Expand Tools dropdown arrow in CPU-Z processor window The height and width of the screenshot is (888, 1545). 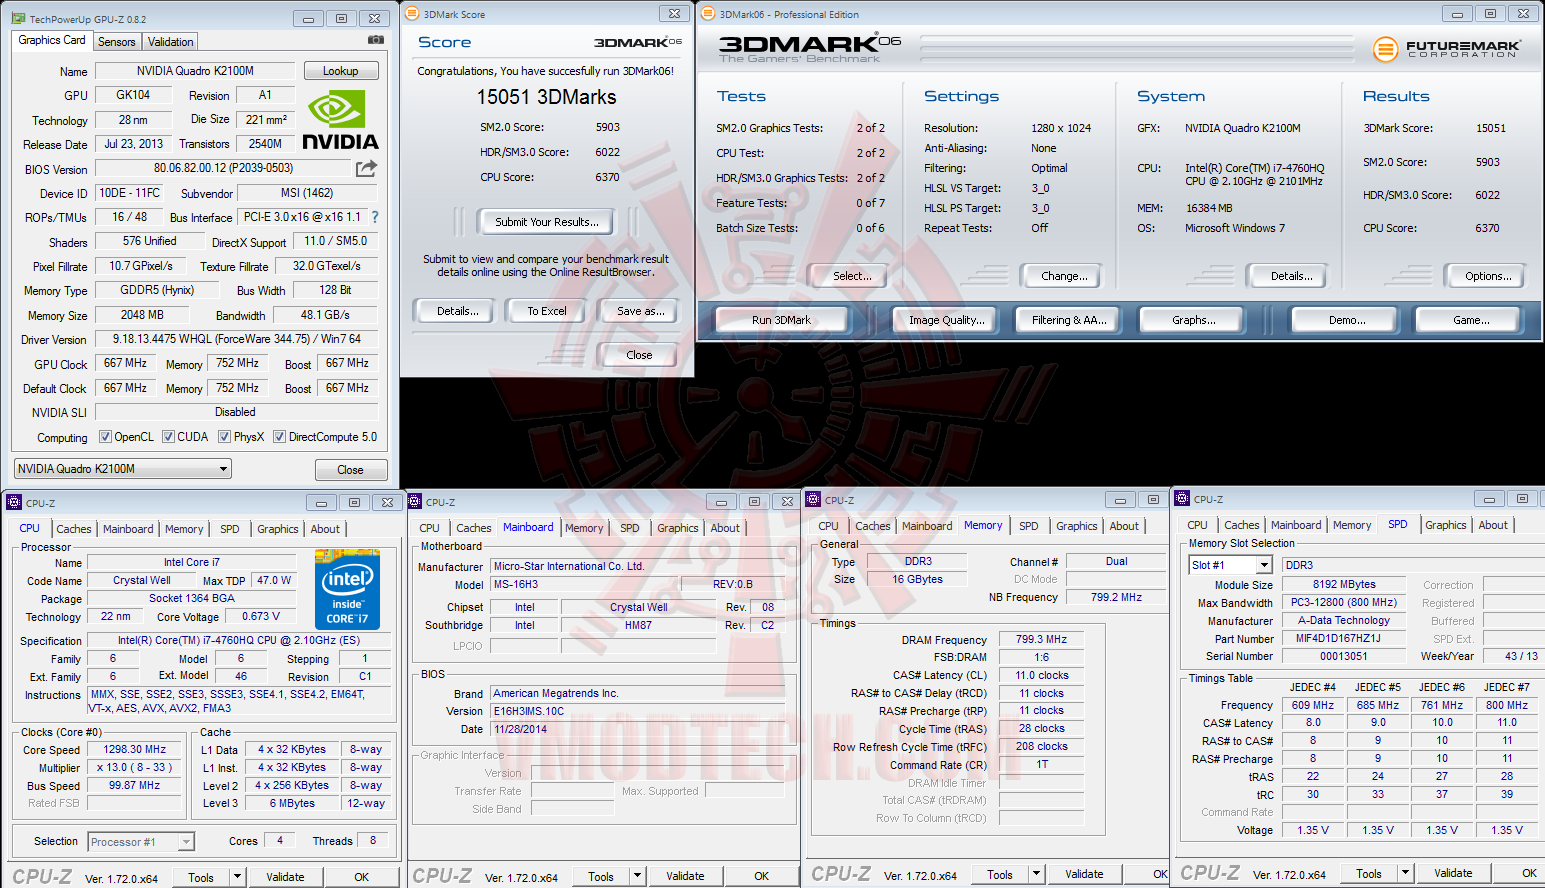238,877
